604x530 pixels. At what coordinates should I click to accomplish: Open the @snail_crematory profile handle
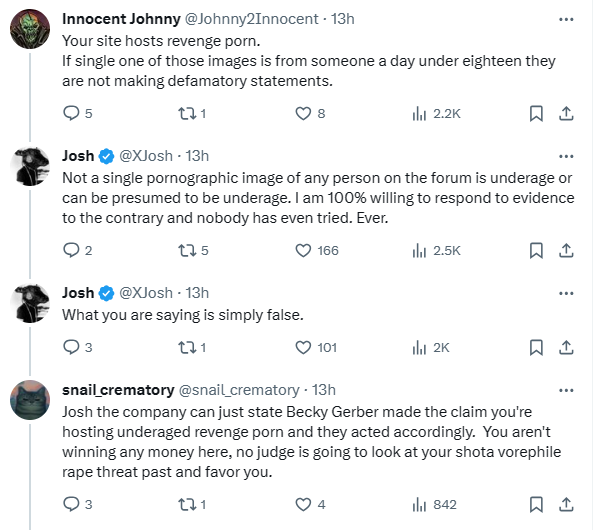pyautogui.click(x=239, y=389)
